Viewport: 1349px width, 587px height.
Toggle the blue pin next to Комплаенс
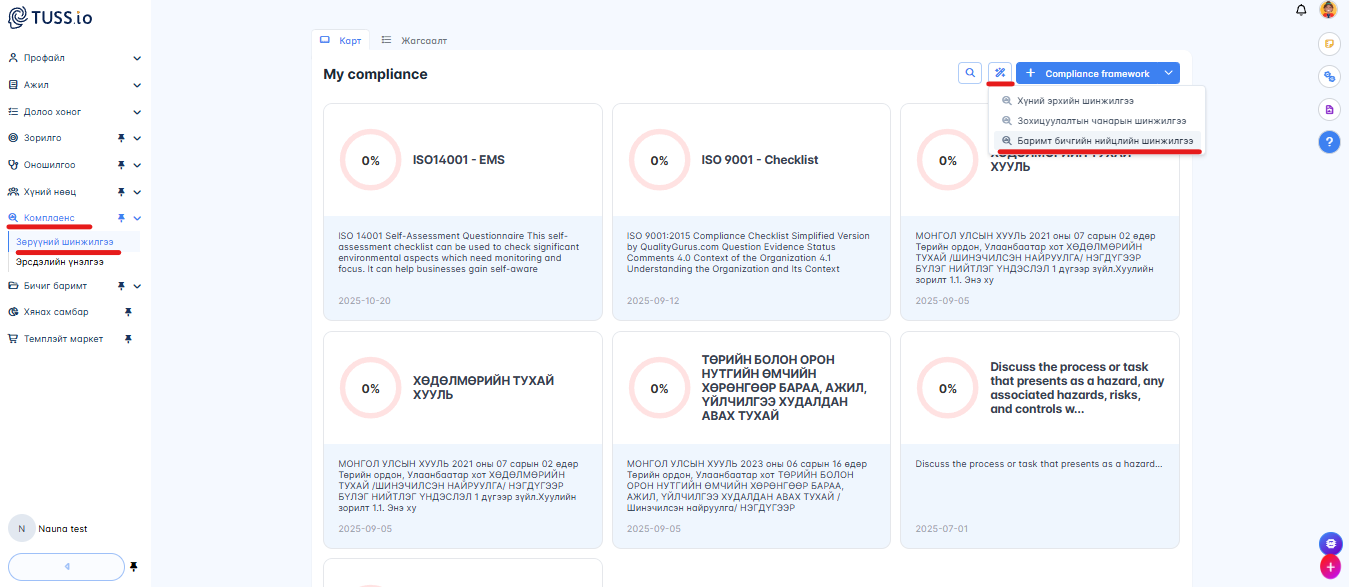click(120, 218)
